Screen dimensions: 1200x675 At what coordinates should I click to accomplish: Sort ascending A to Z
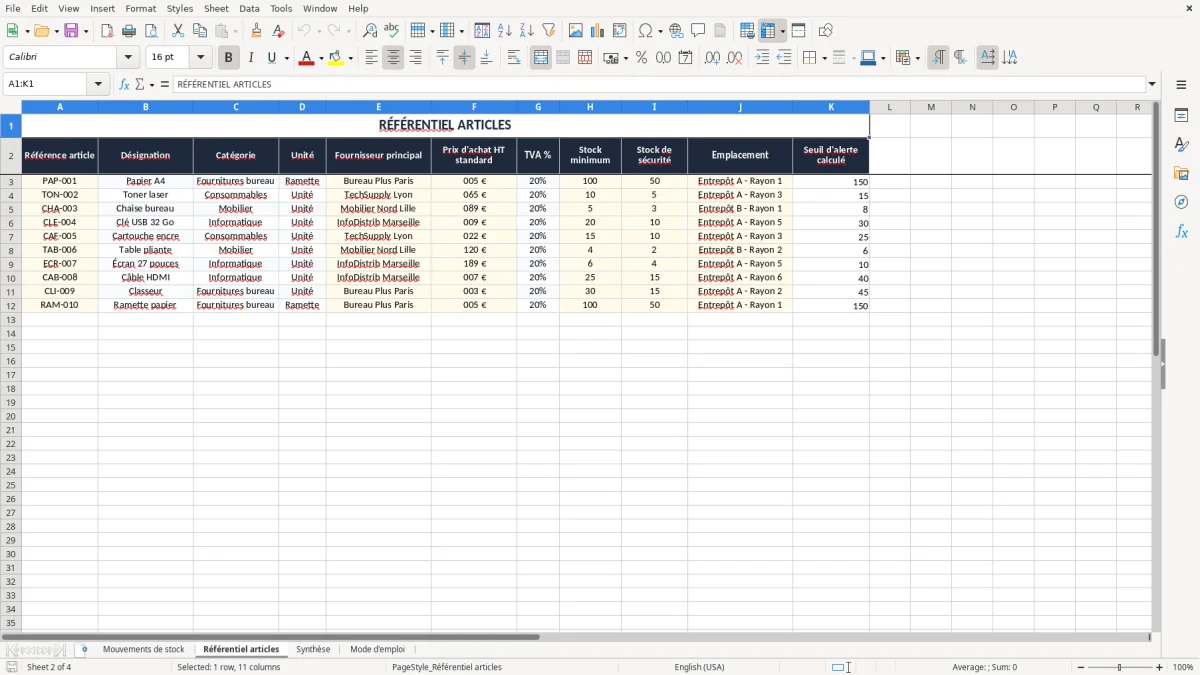point(505,31)
